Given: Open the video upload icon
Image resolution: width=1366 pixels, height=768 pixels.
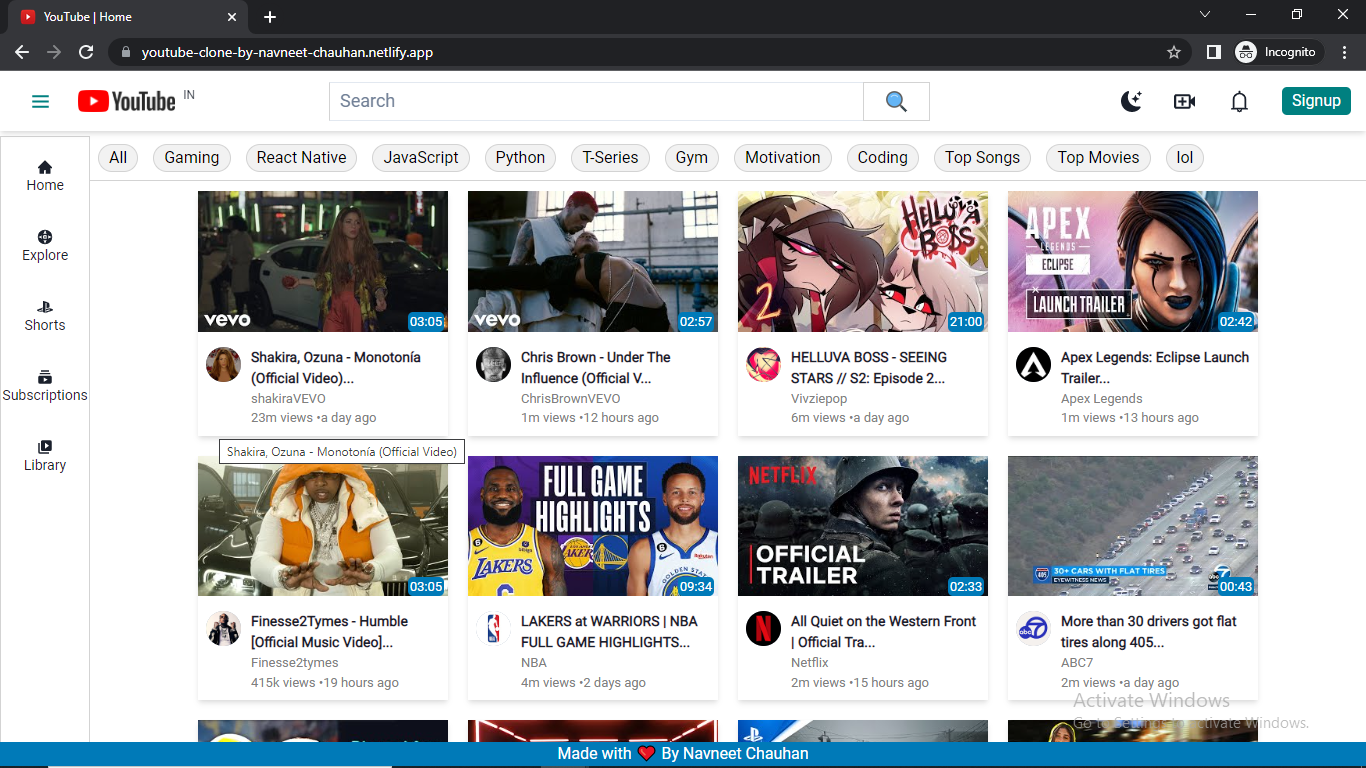Looking at the screenshot, I should click(1184, 101).
